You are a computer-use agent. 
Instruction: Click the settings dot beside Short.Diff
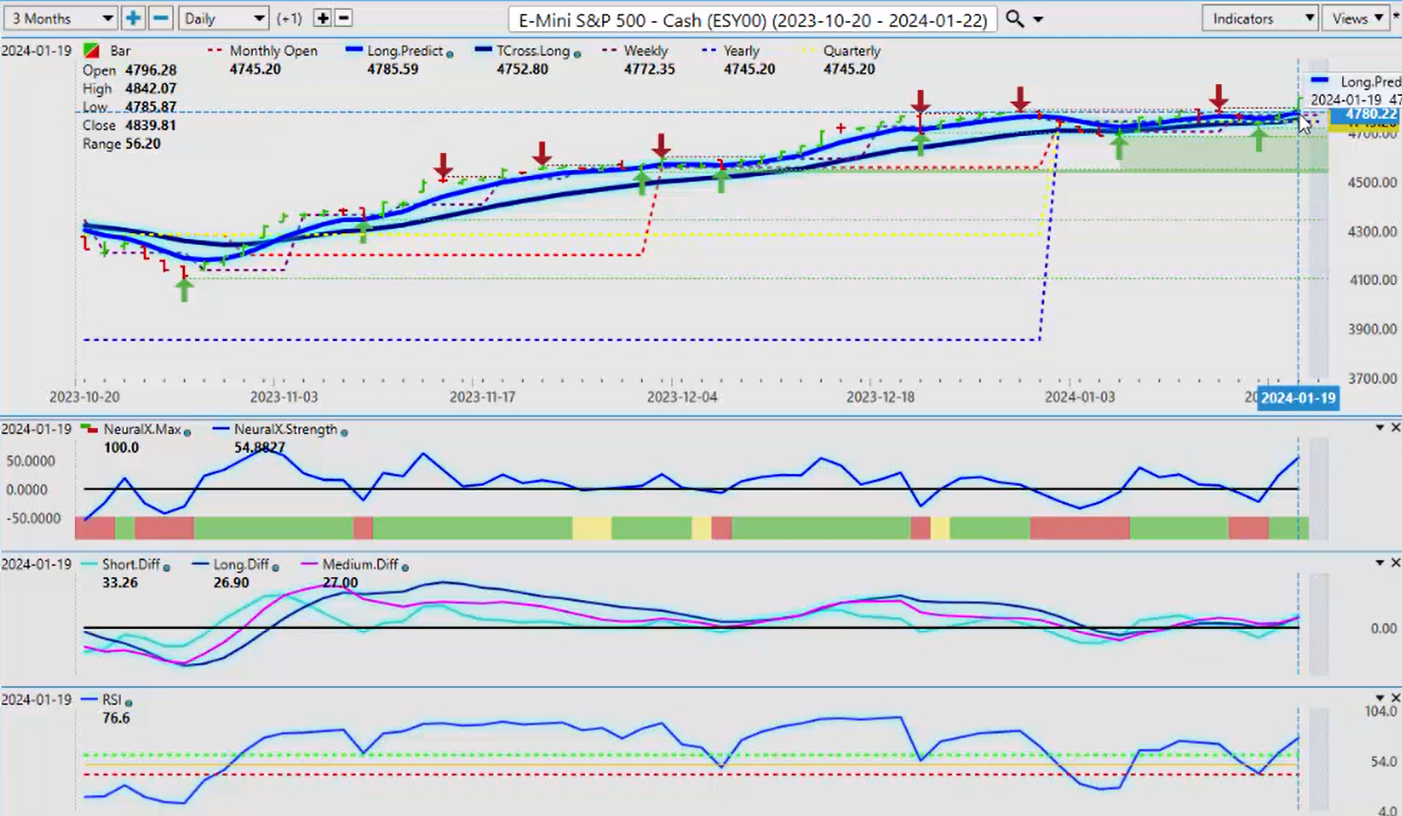pos(166,567)
